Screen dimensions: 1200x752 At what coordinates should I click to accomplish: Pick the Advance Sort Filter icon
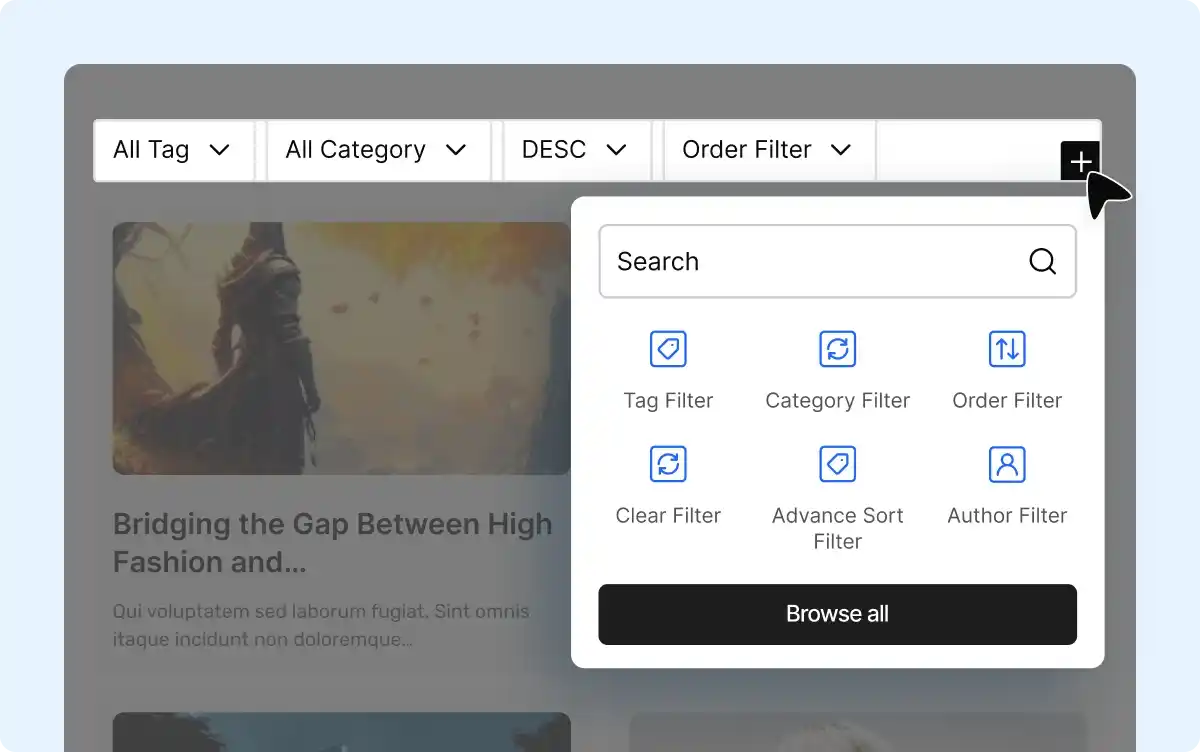(x=837, y=464)
